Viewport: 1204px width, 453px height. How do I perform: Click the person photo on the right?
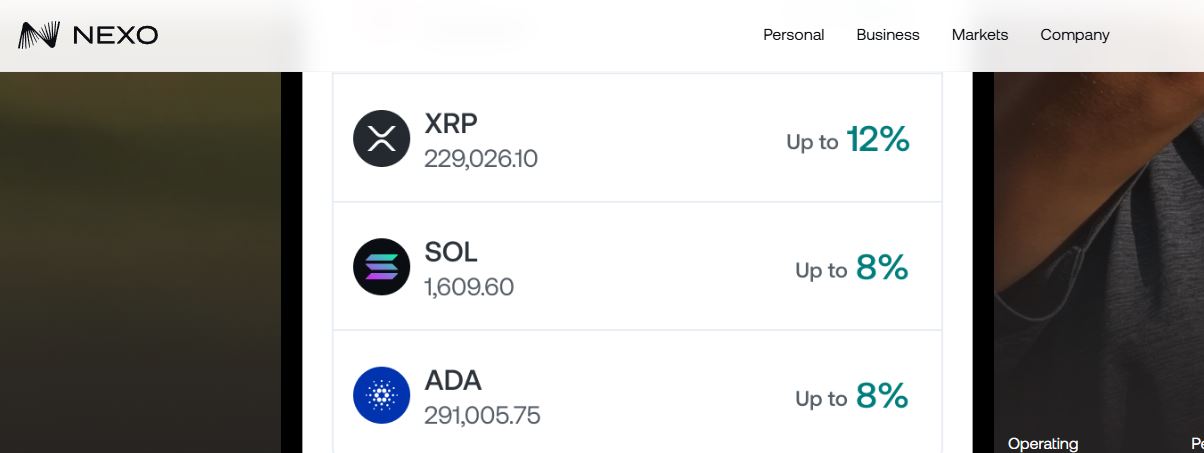pyautogui.click(x=1100, y=250)
